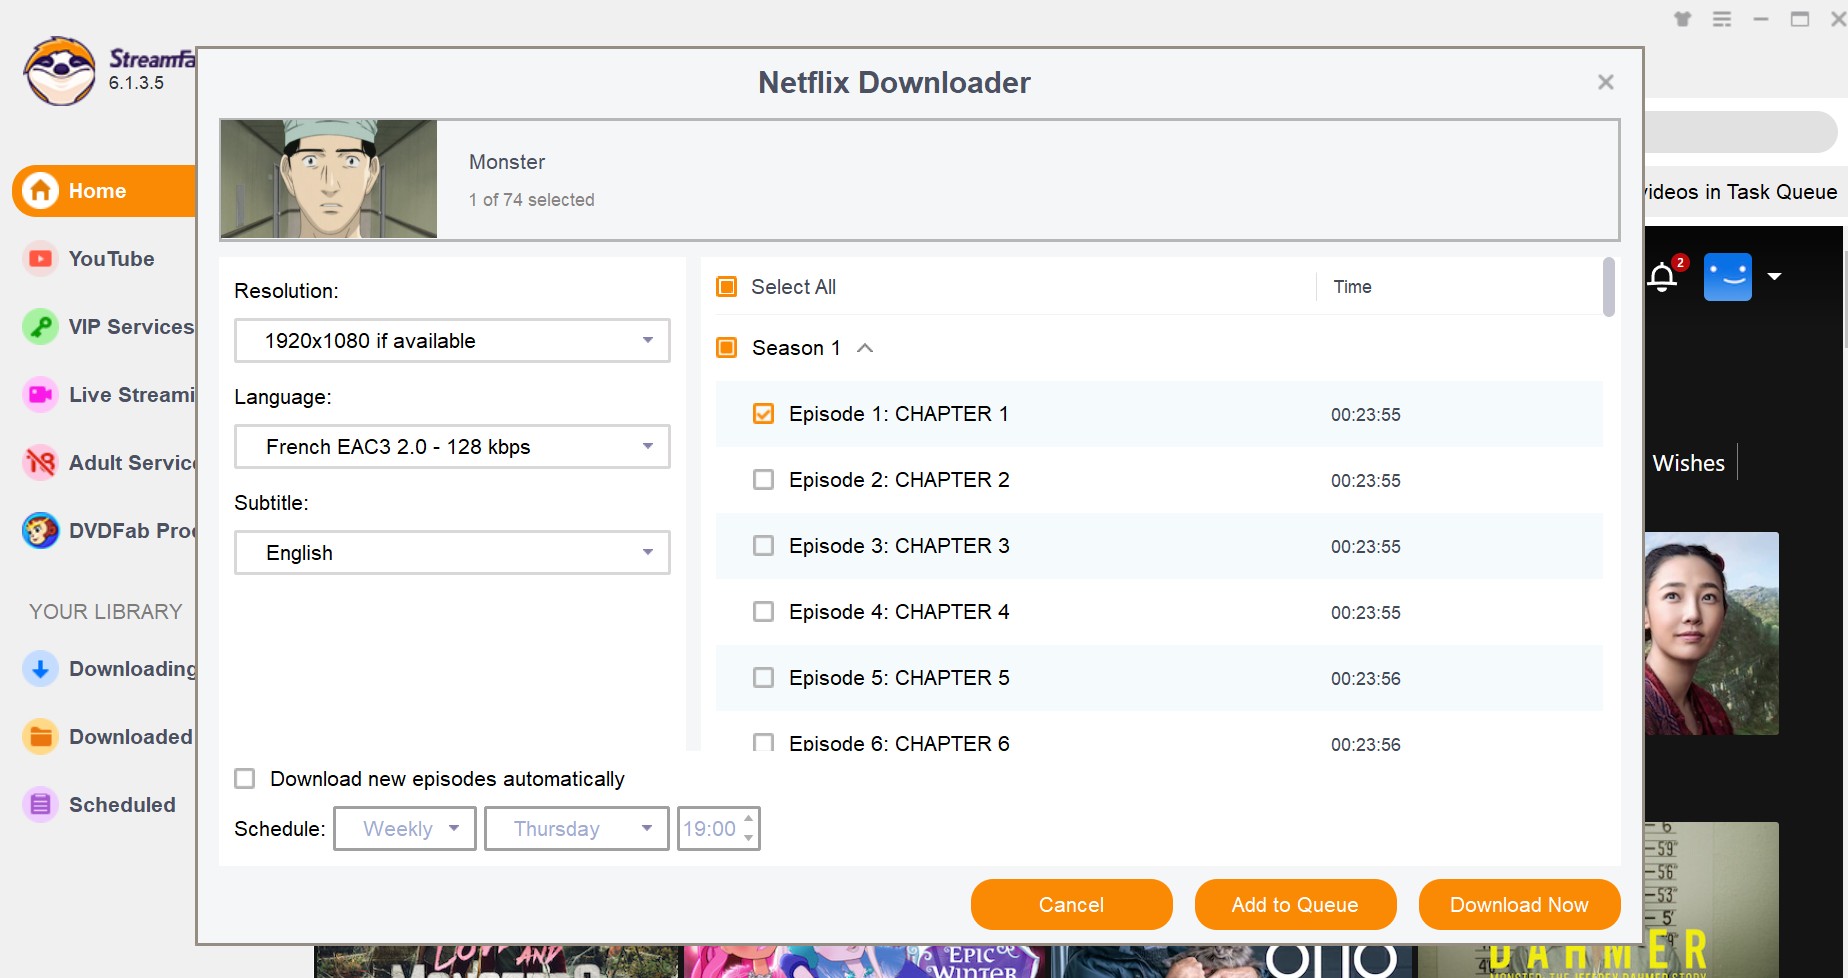Enable Download new episodes automatically
The height and width of the screenshot is (978, 1848).
point(244,779)
